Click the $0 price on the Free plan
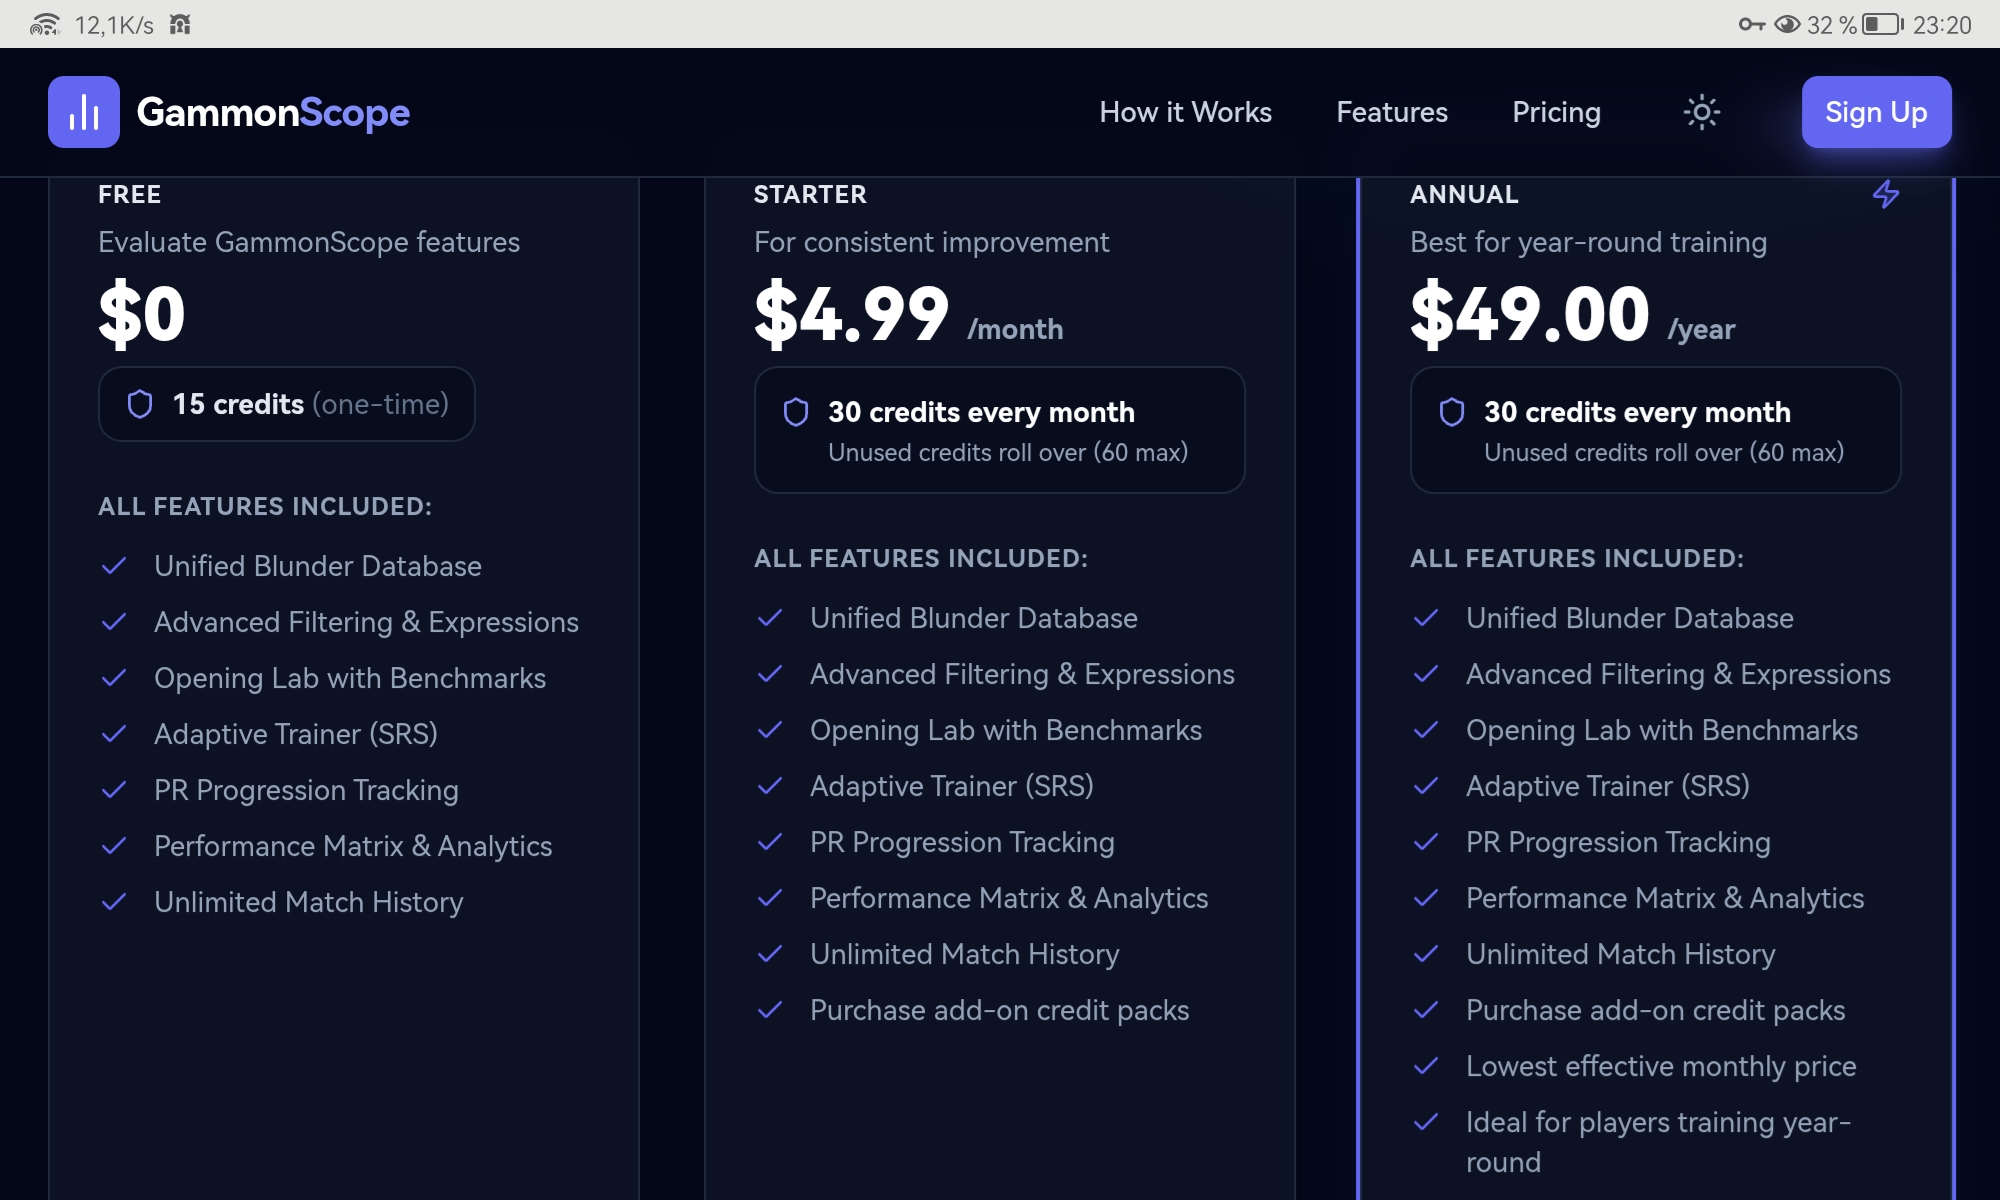2000x1200 pixels. [142, 314]
